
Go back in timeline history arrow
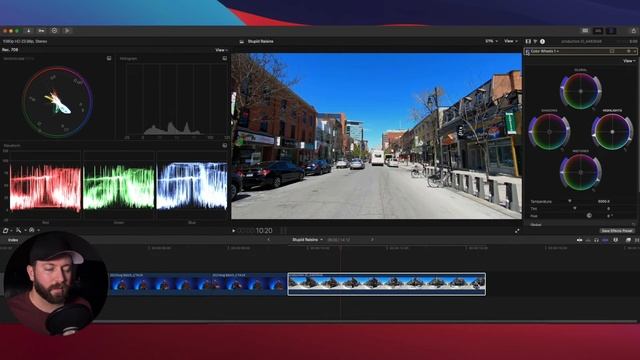[x=268, y=240]
